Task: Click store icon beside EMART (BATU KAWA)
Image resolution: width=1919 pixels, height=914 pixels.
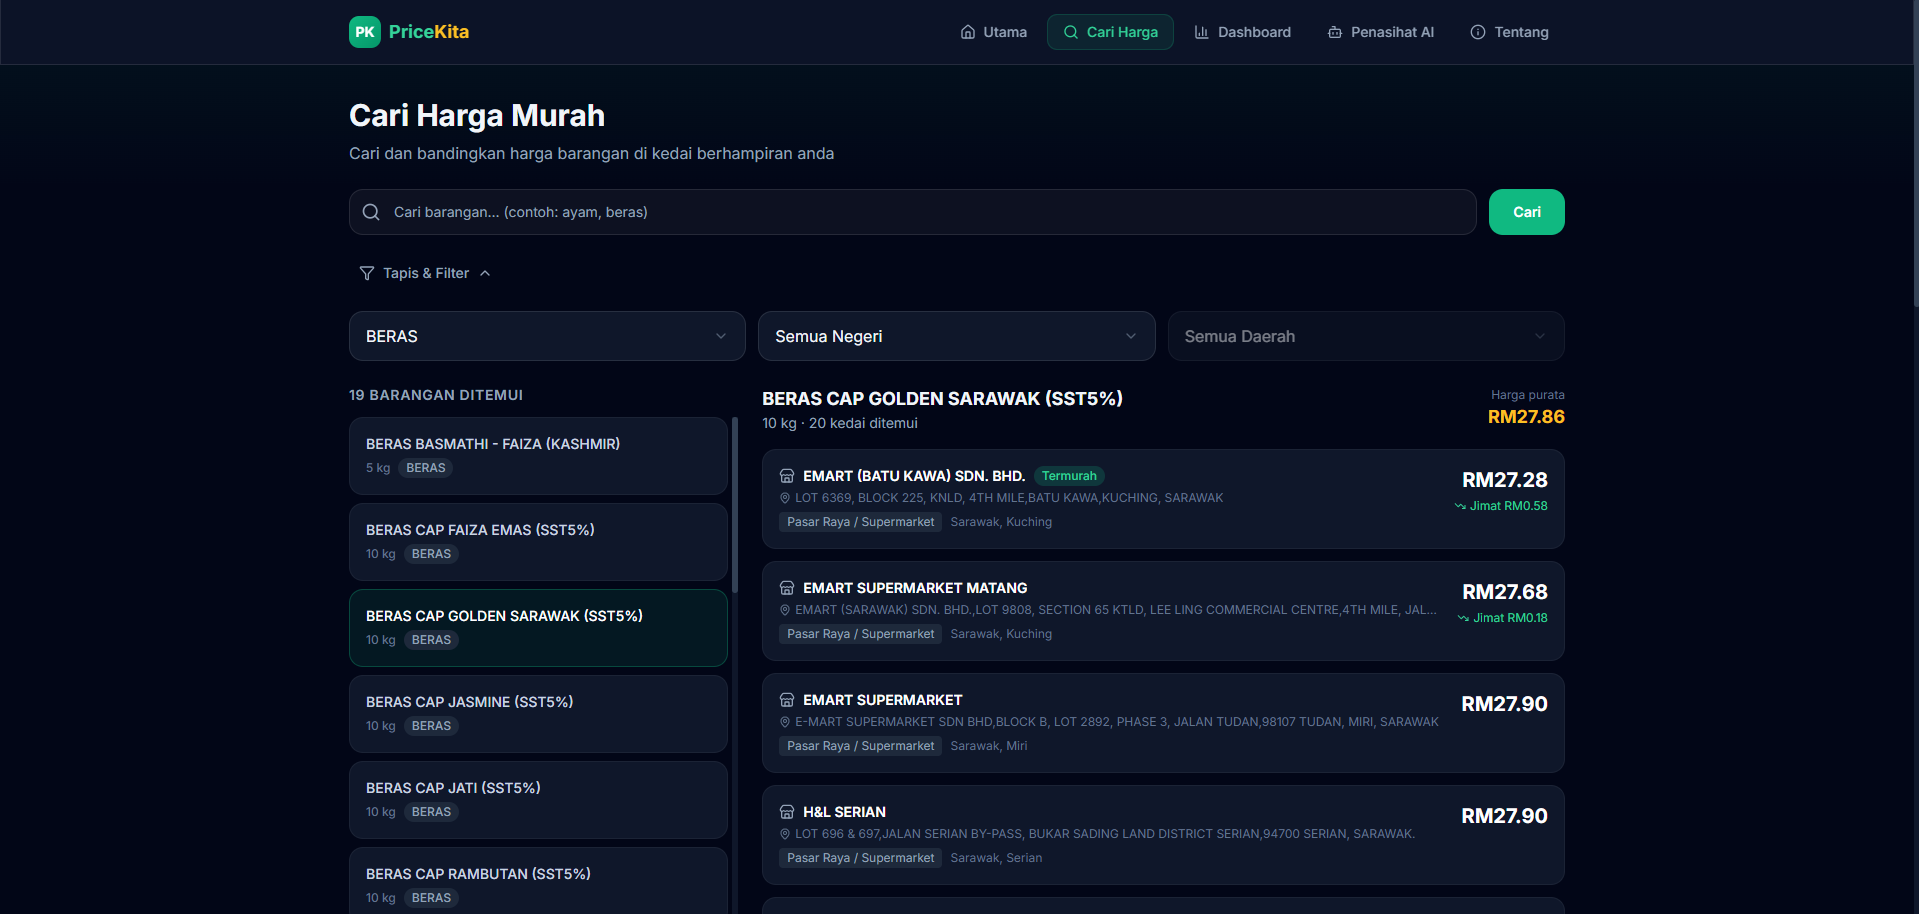Action: point(787,476)
